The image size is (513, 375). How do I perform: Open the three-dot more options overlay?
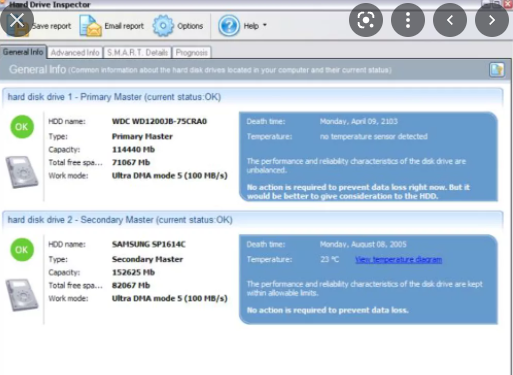click(x=408, y=20)
